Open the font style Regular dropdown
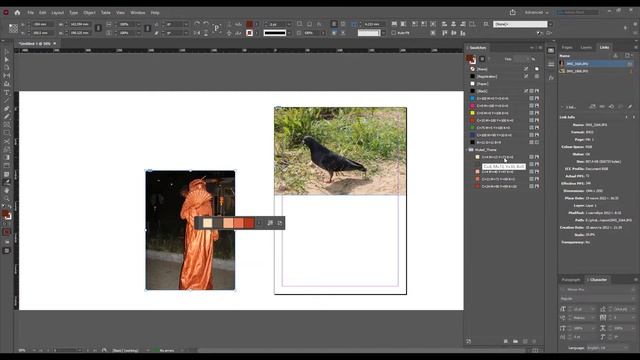The width and height of the screenshot is (640, 360). coord(598,299)
